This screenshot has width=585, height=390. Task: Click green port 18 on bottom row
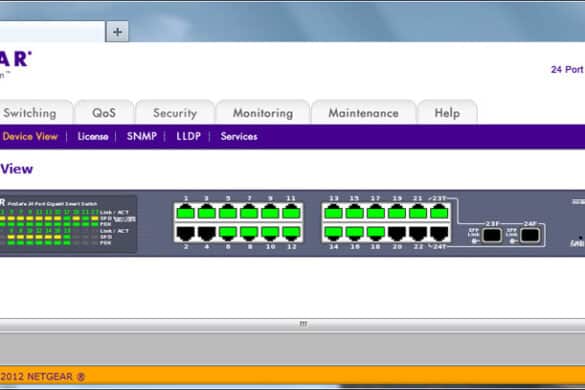(x=376, y=233)
